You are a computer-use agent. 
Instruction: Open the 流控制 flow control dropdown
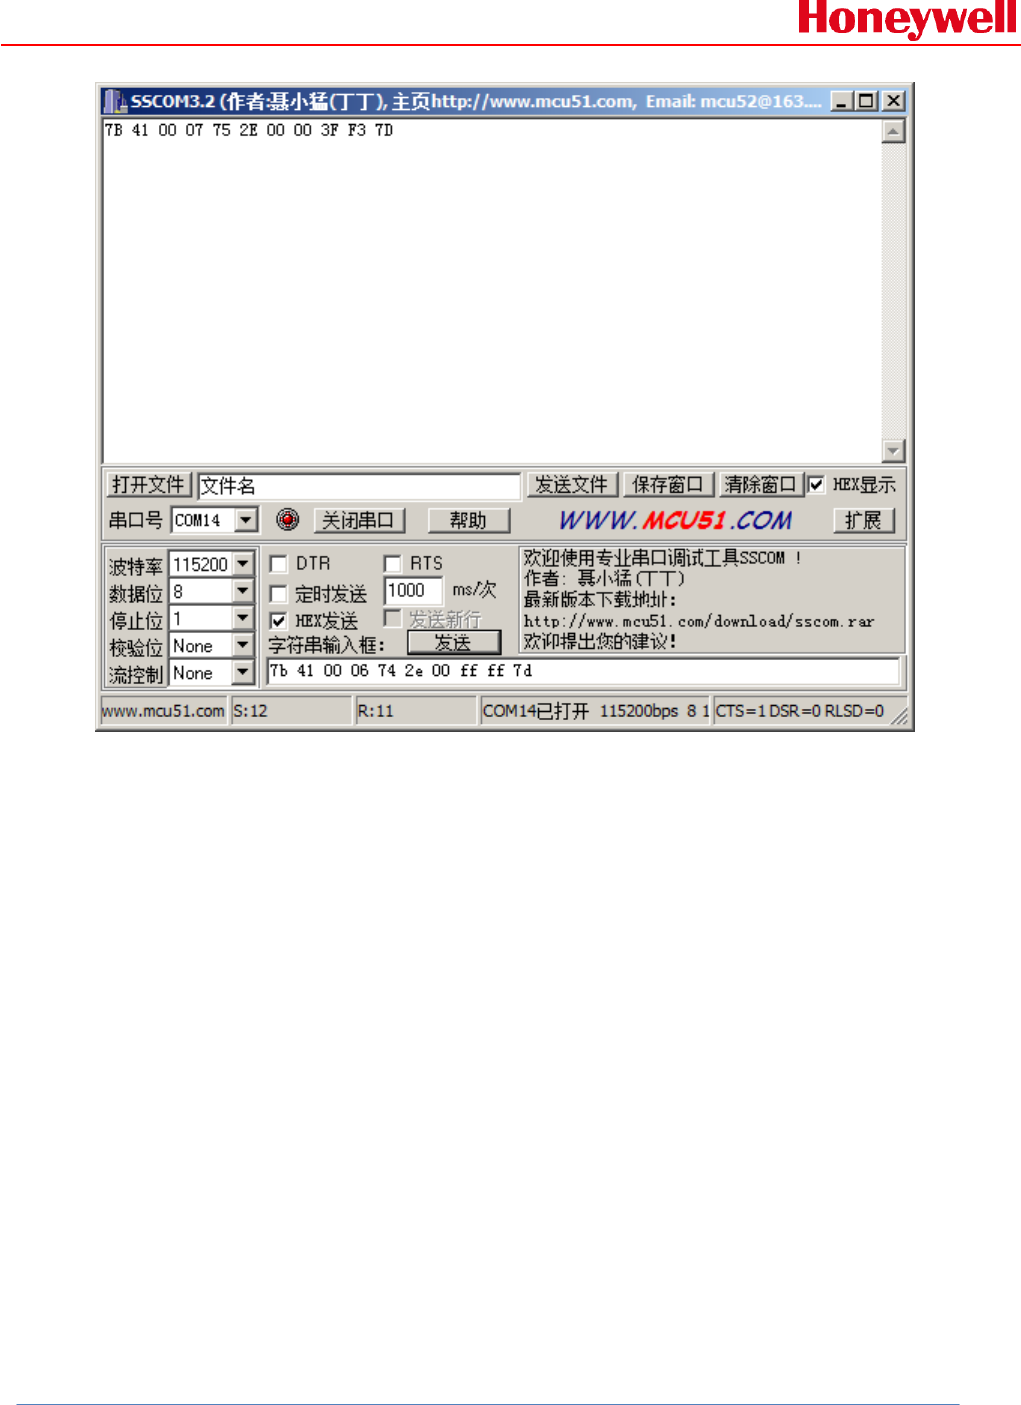243,672
